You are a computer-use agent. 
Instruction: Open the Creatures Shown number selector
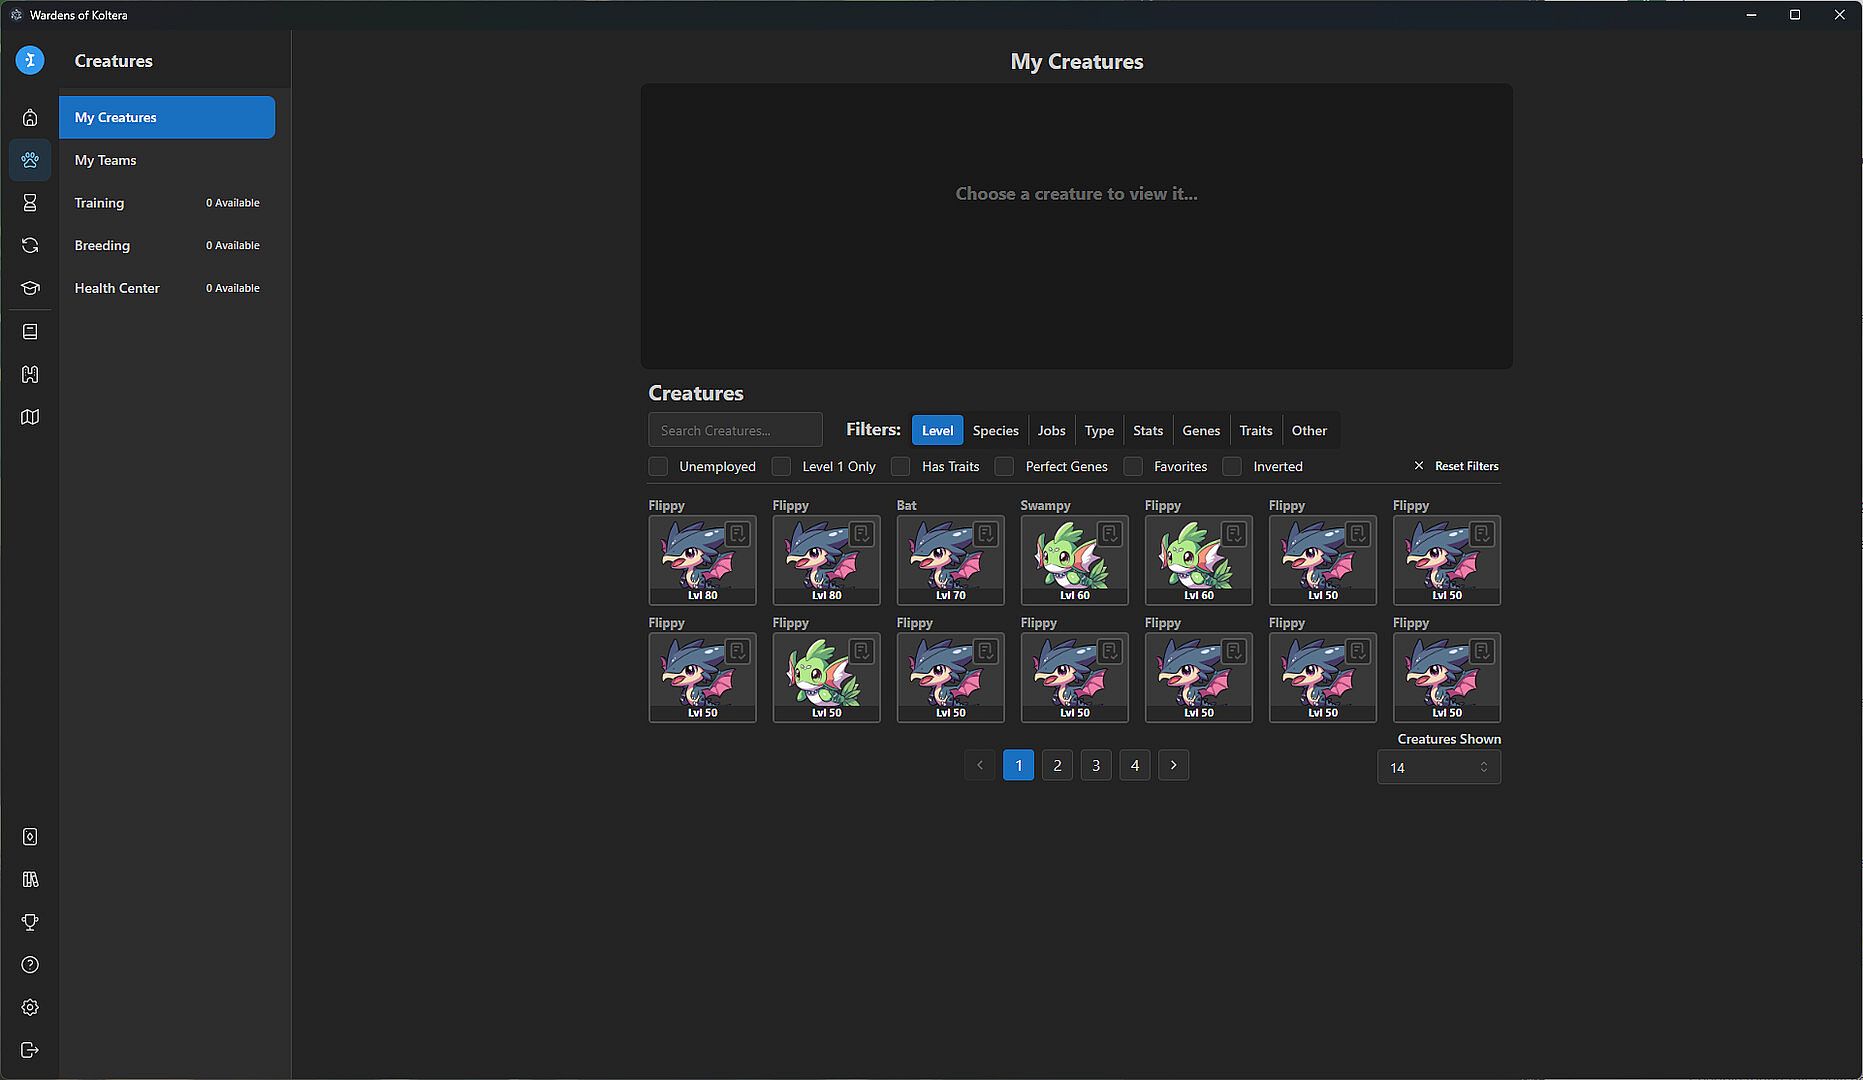[1438, 767]
